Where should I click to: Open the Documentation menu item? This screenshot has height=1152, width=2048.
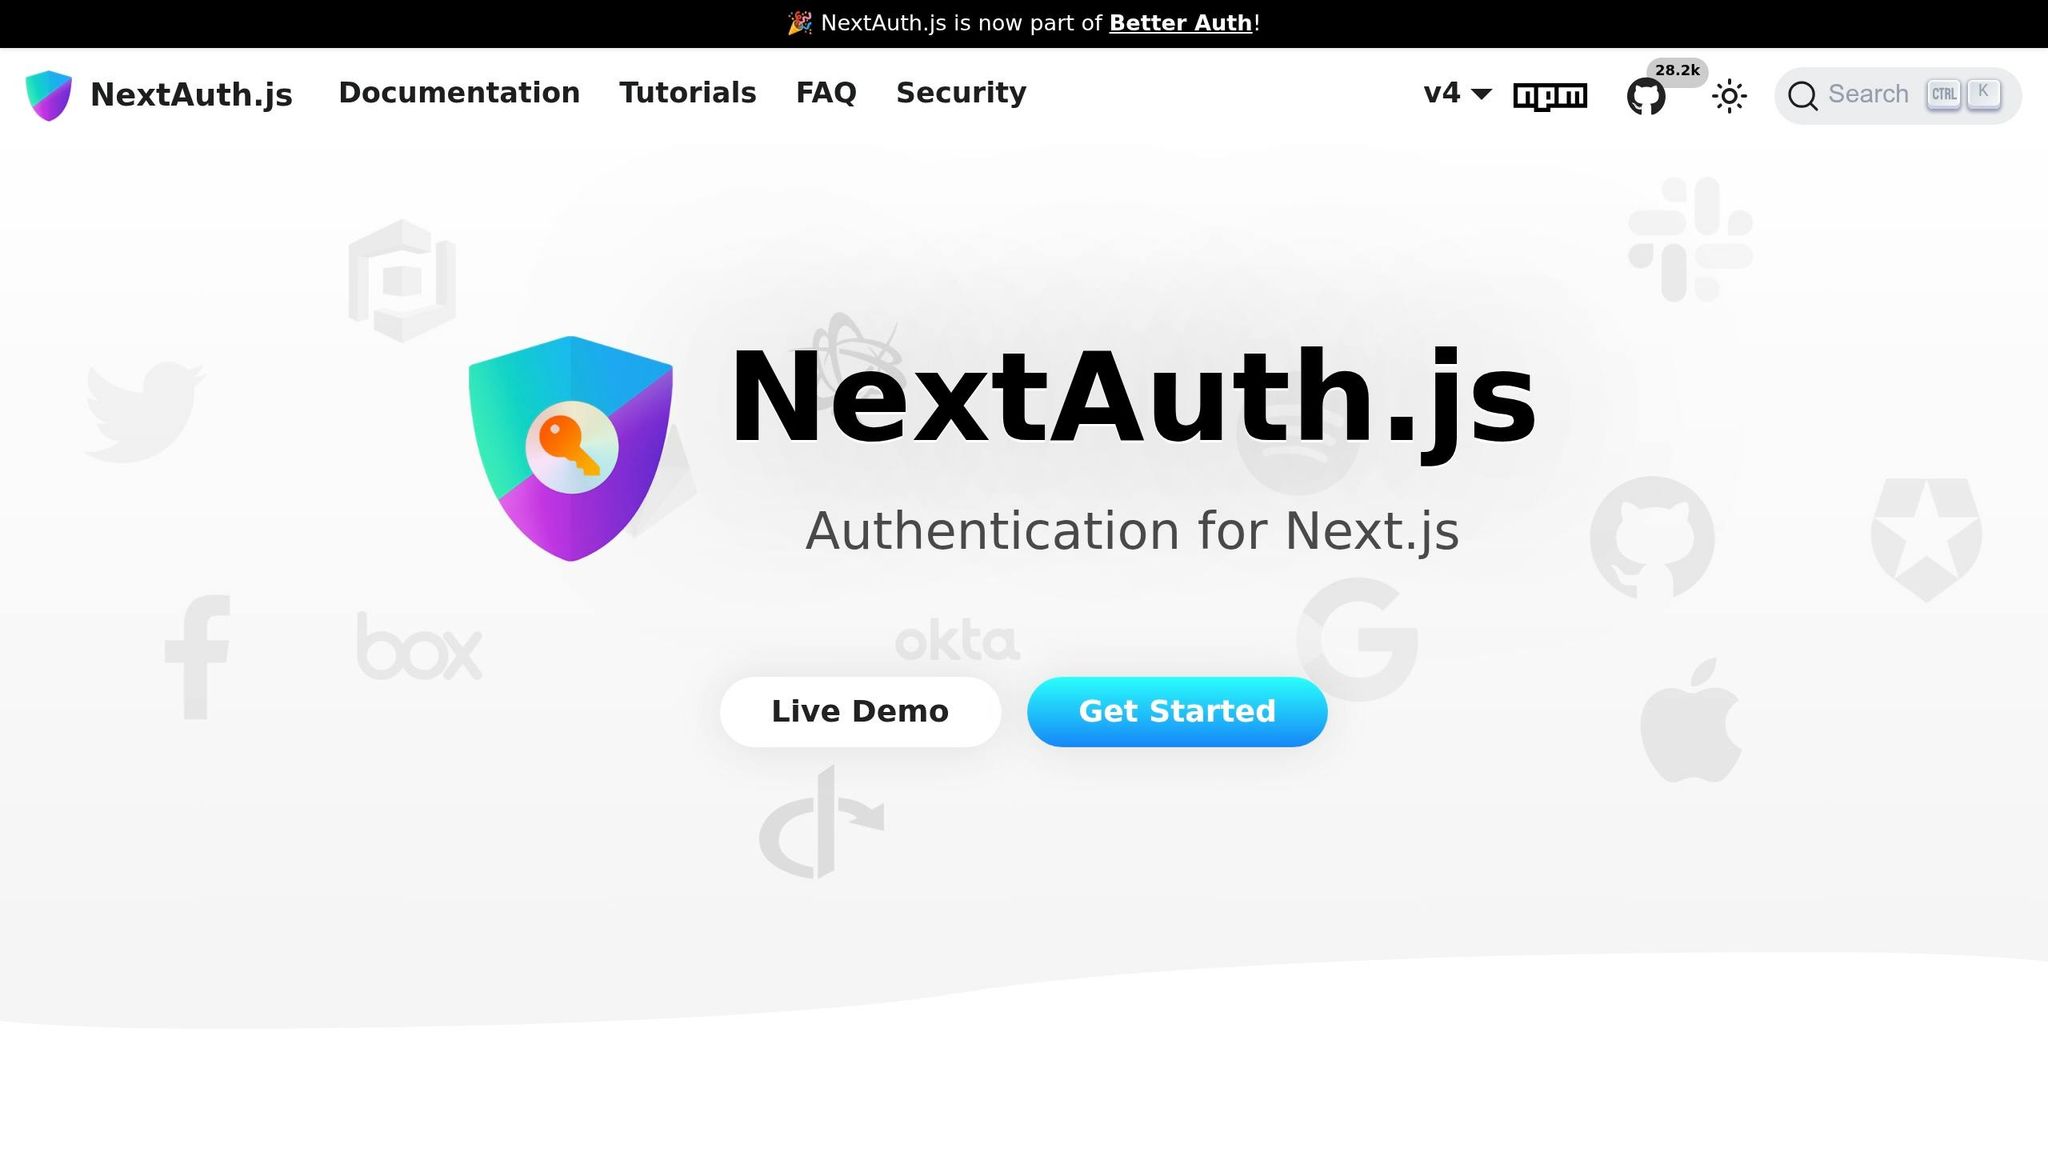click(x=459, y=93)
